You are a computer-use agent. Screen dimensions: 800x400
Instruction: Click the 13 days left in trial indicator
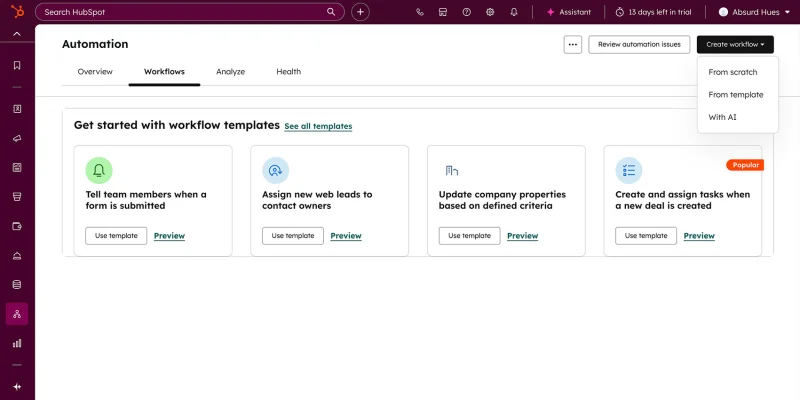tap(654, 12)
